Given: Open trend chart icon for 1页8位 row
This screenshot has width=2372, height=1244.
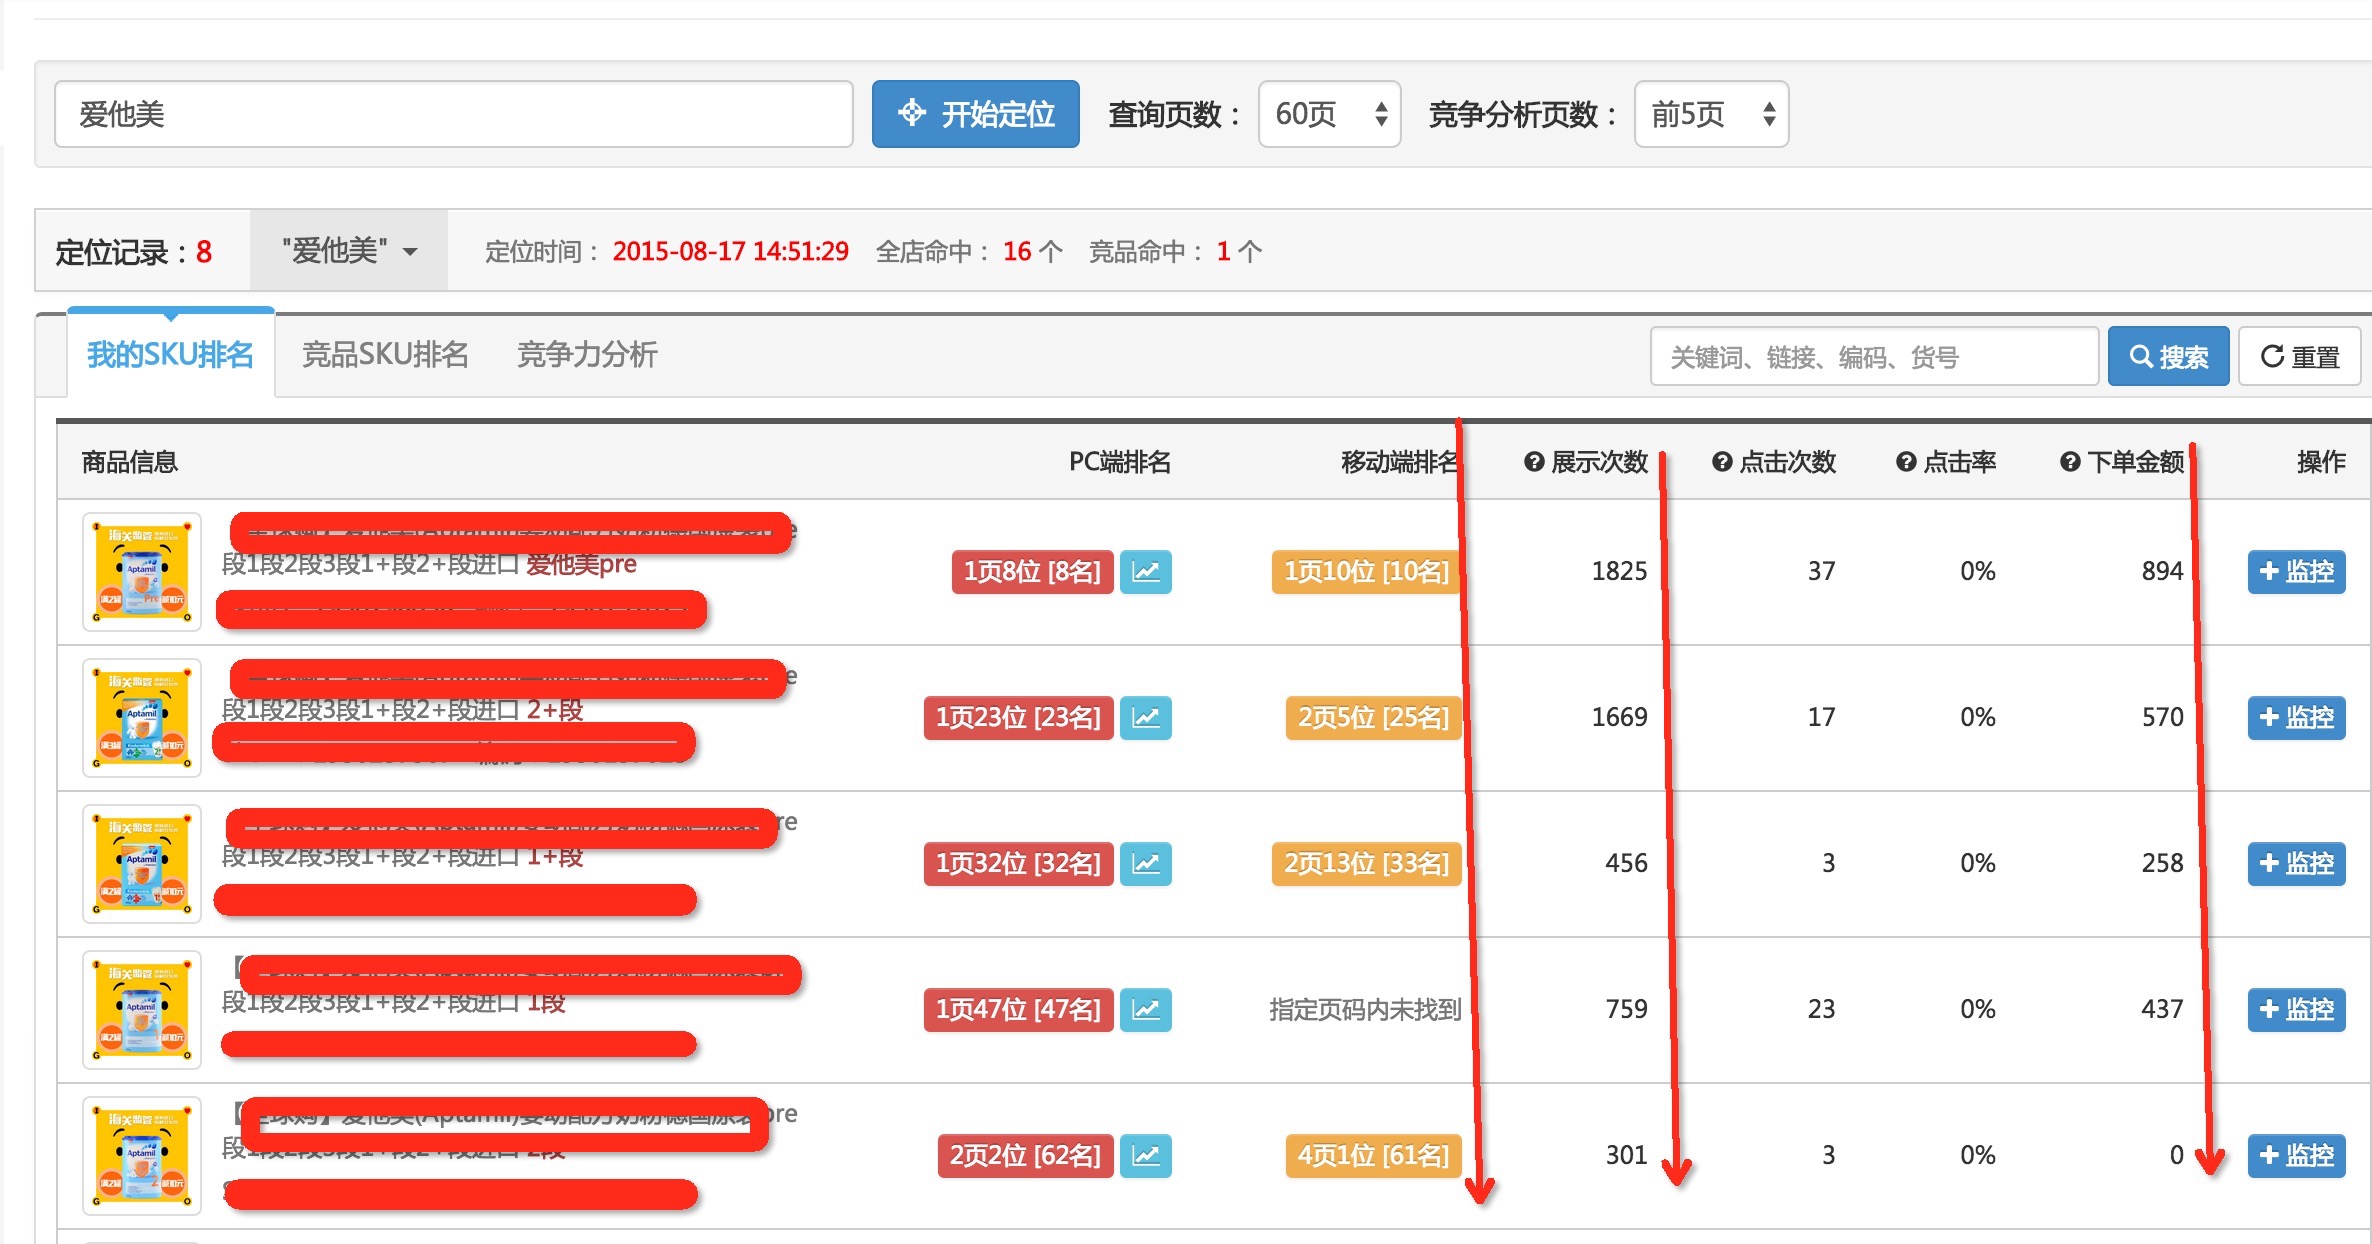Looking at the screenshot, I should pos(1145,572).
